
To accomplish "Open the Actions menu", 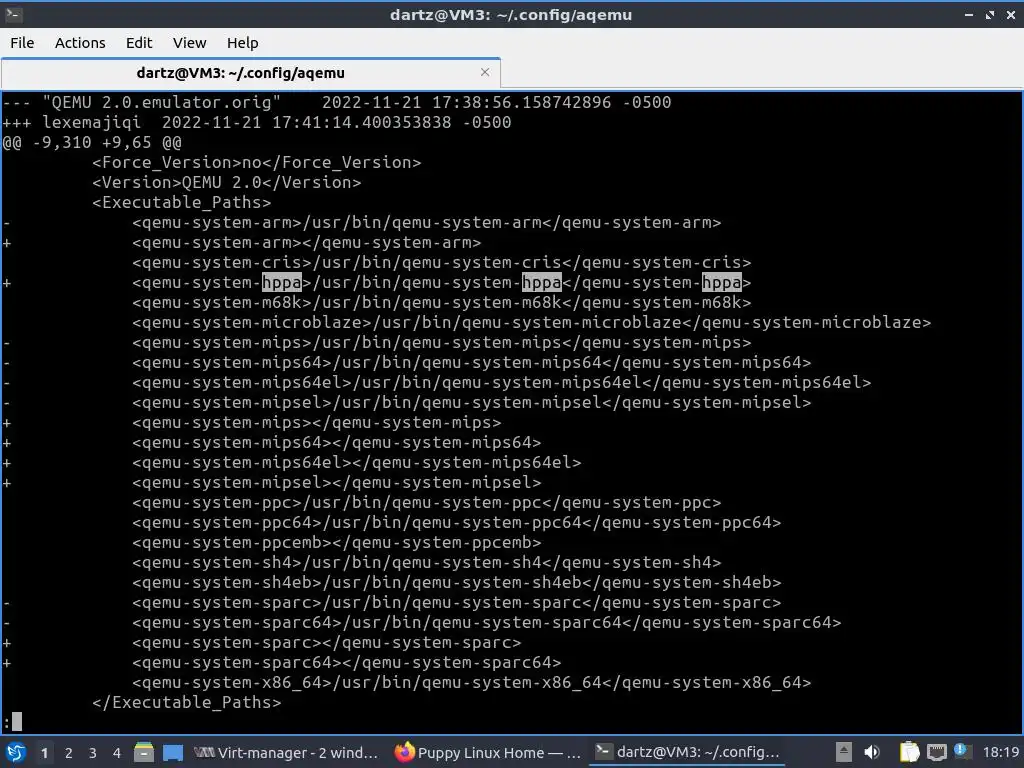I will (x=80, y=42).
